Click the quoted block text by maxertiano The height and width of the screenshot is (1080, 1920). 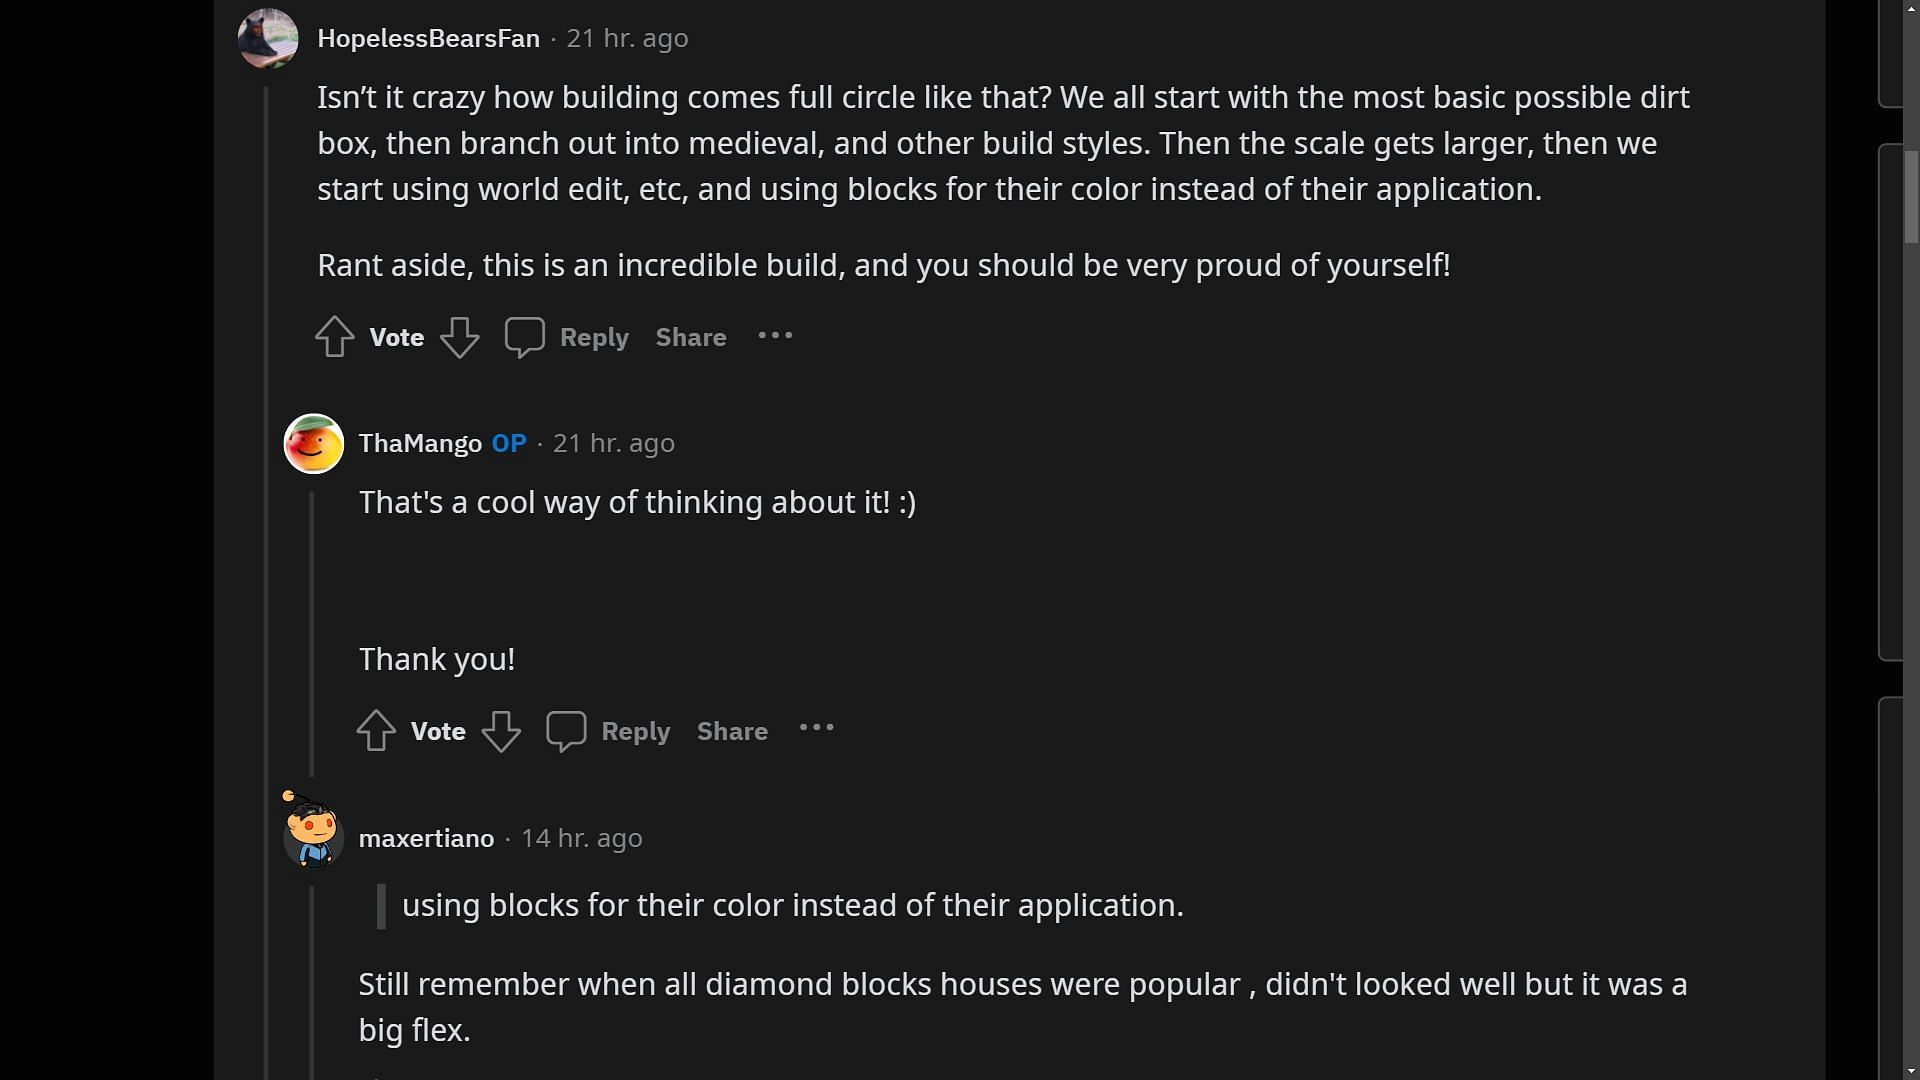791,905
